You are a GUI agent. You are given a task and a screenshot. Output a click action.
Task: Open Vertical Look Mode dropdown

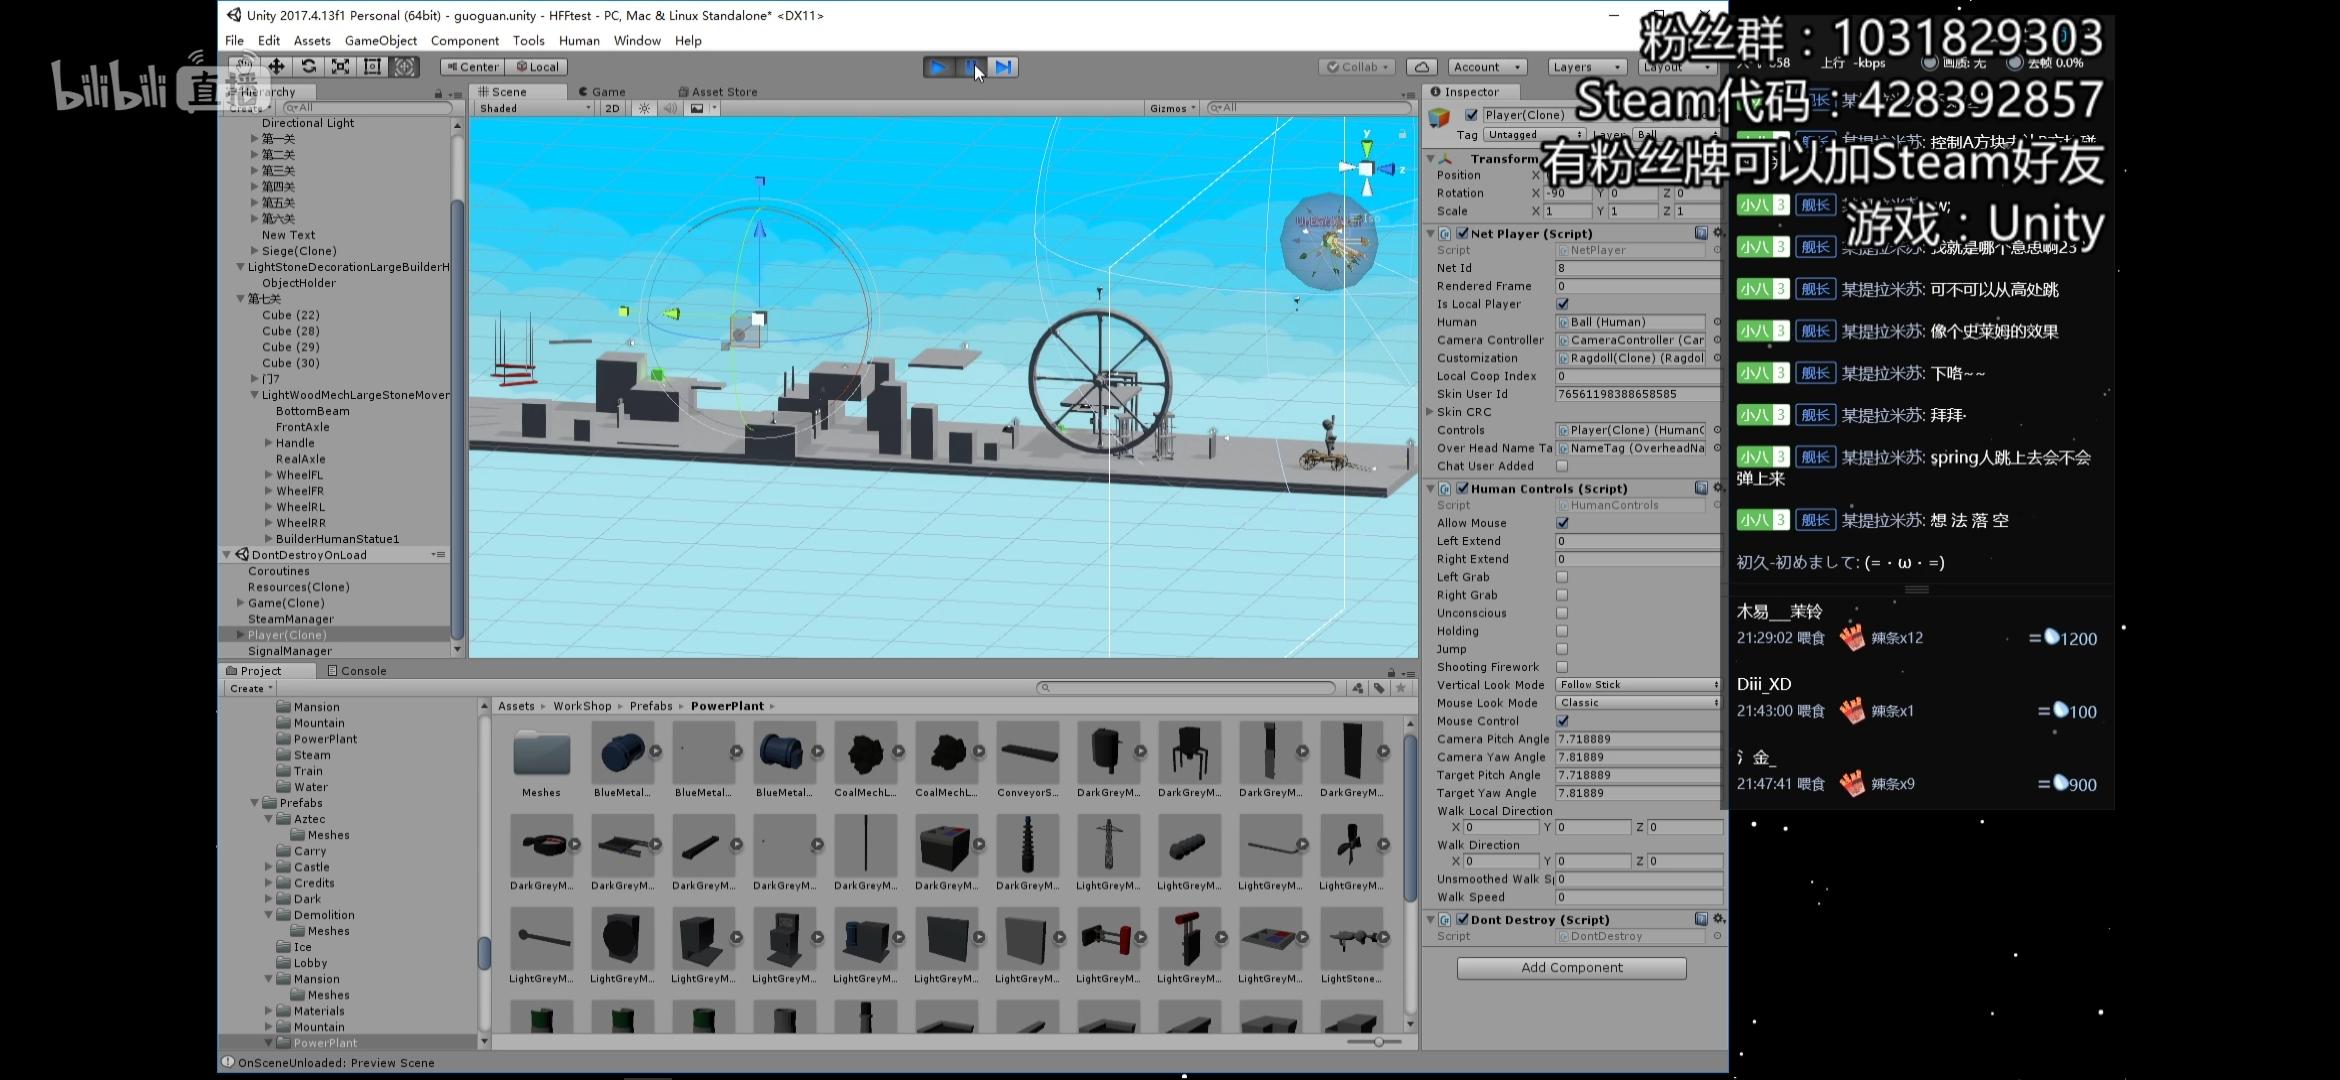tap(1638, 685)
